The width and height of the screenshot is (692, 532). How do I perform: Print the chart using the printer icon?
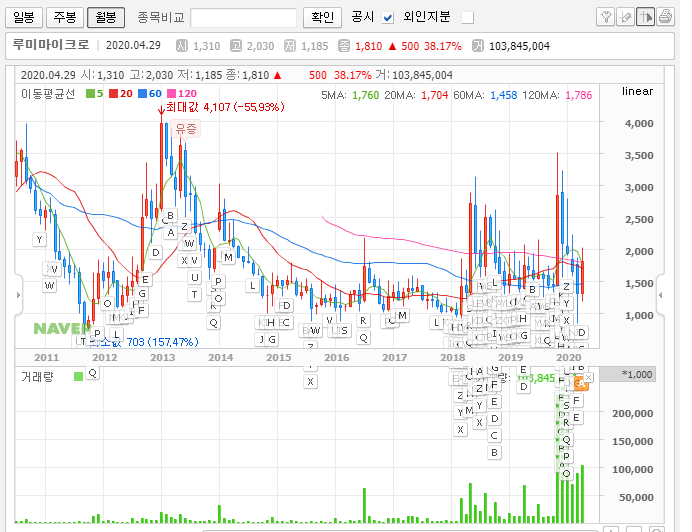(665, 17)
